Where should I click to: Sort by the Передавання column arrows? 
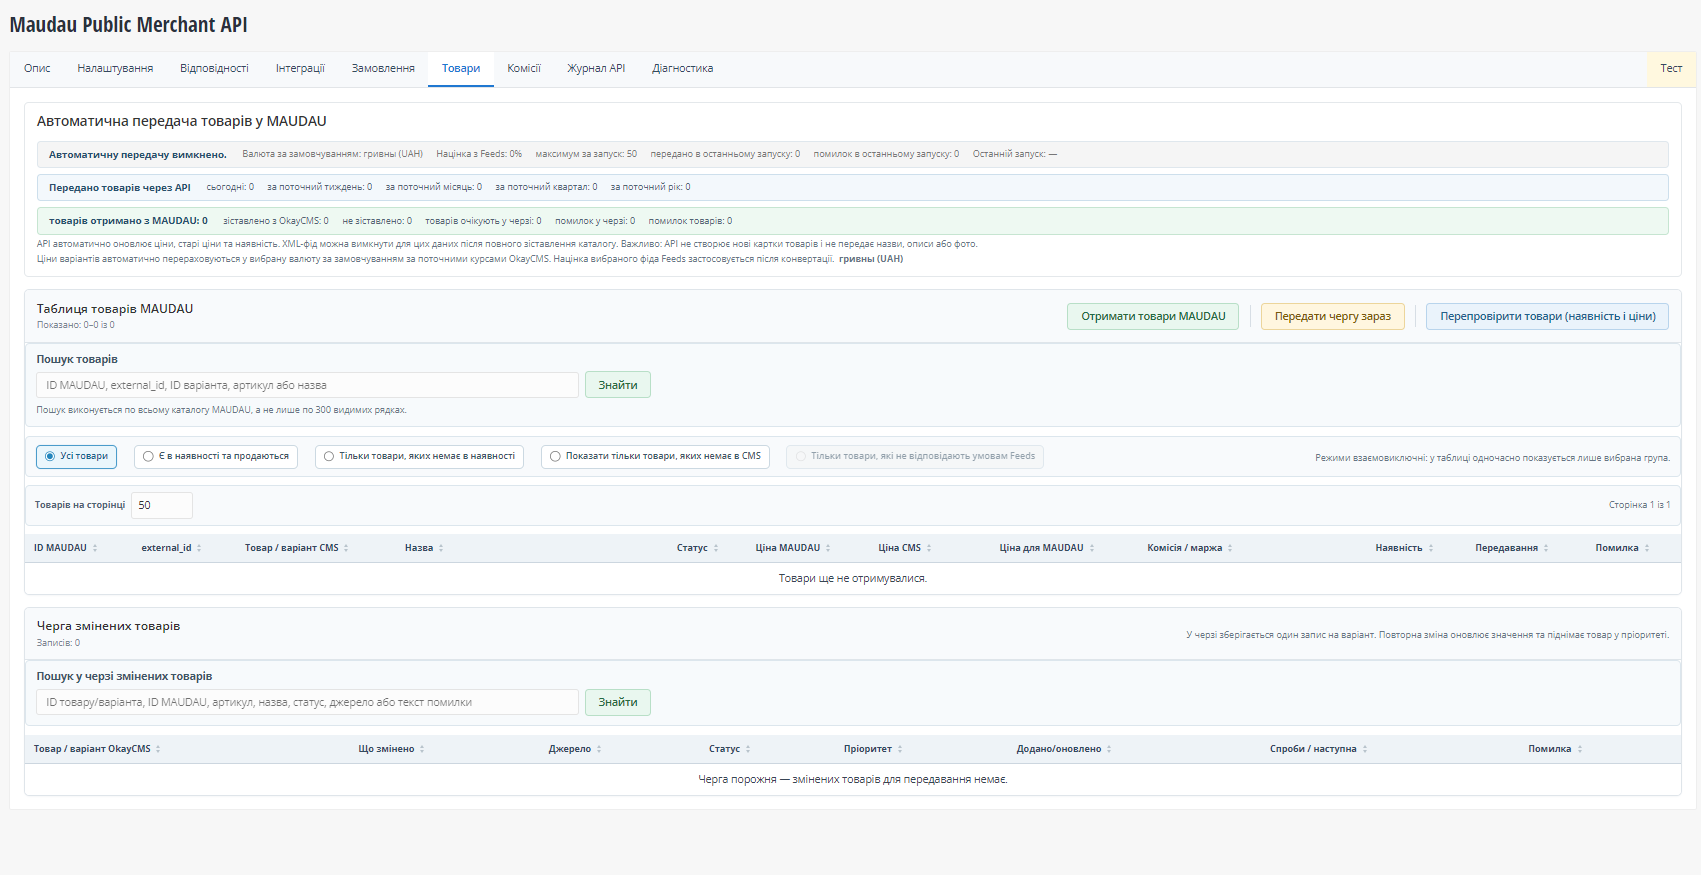tap(1546, 548)
